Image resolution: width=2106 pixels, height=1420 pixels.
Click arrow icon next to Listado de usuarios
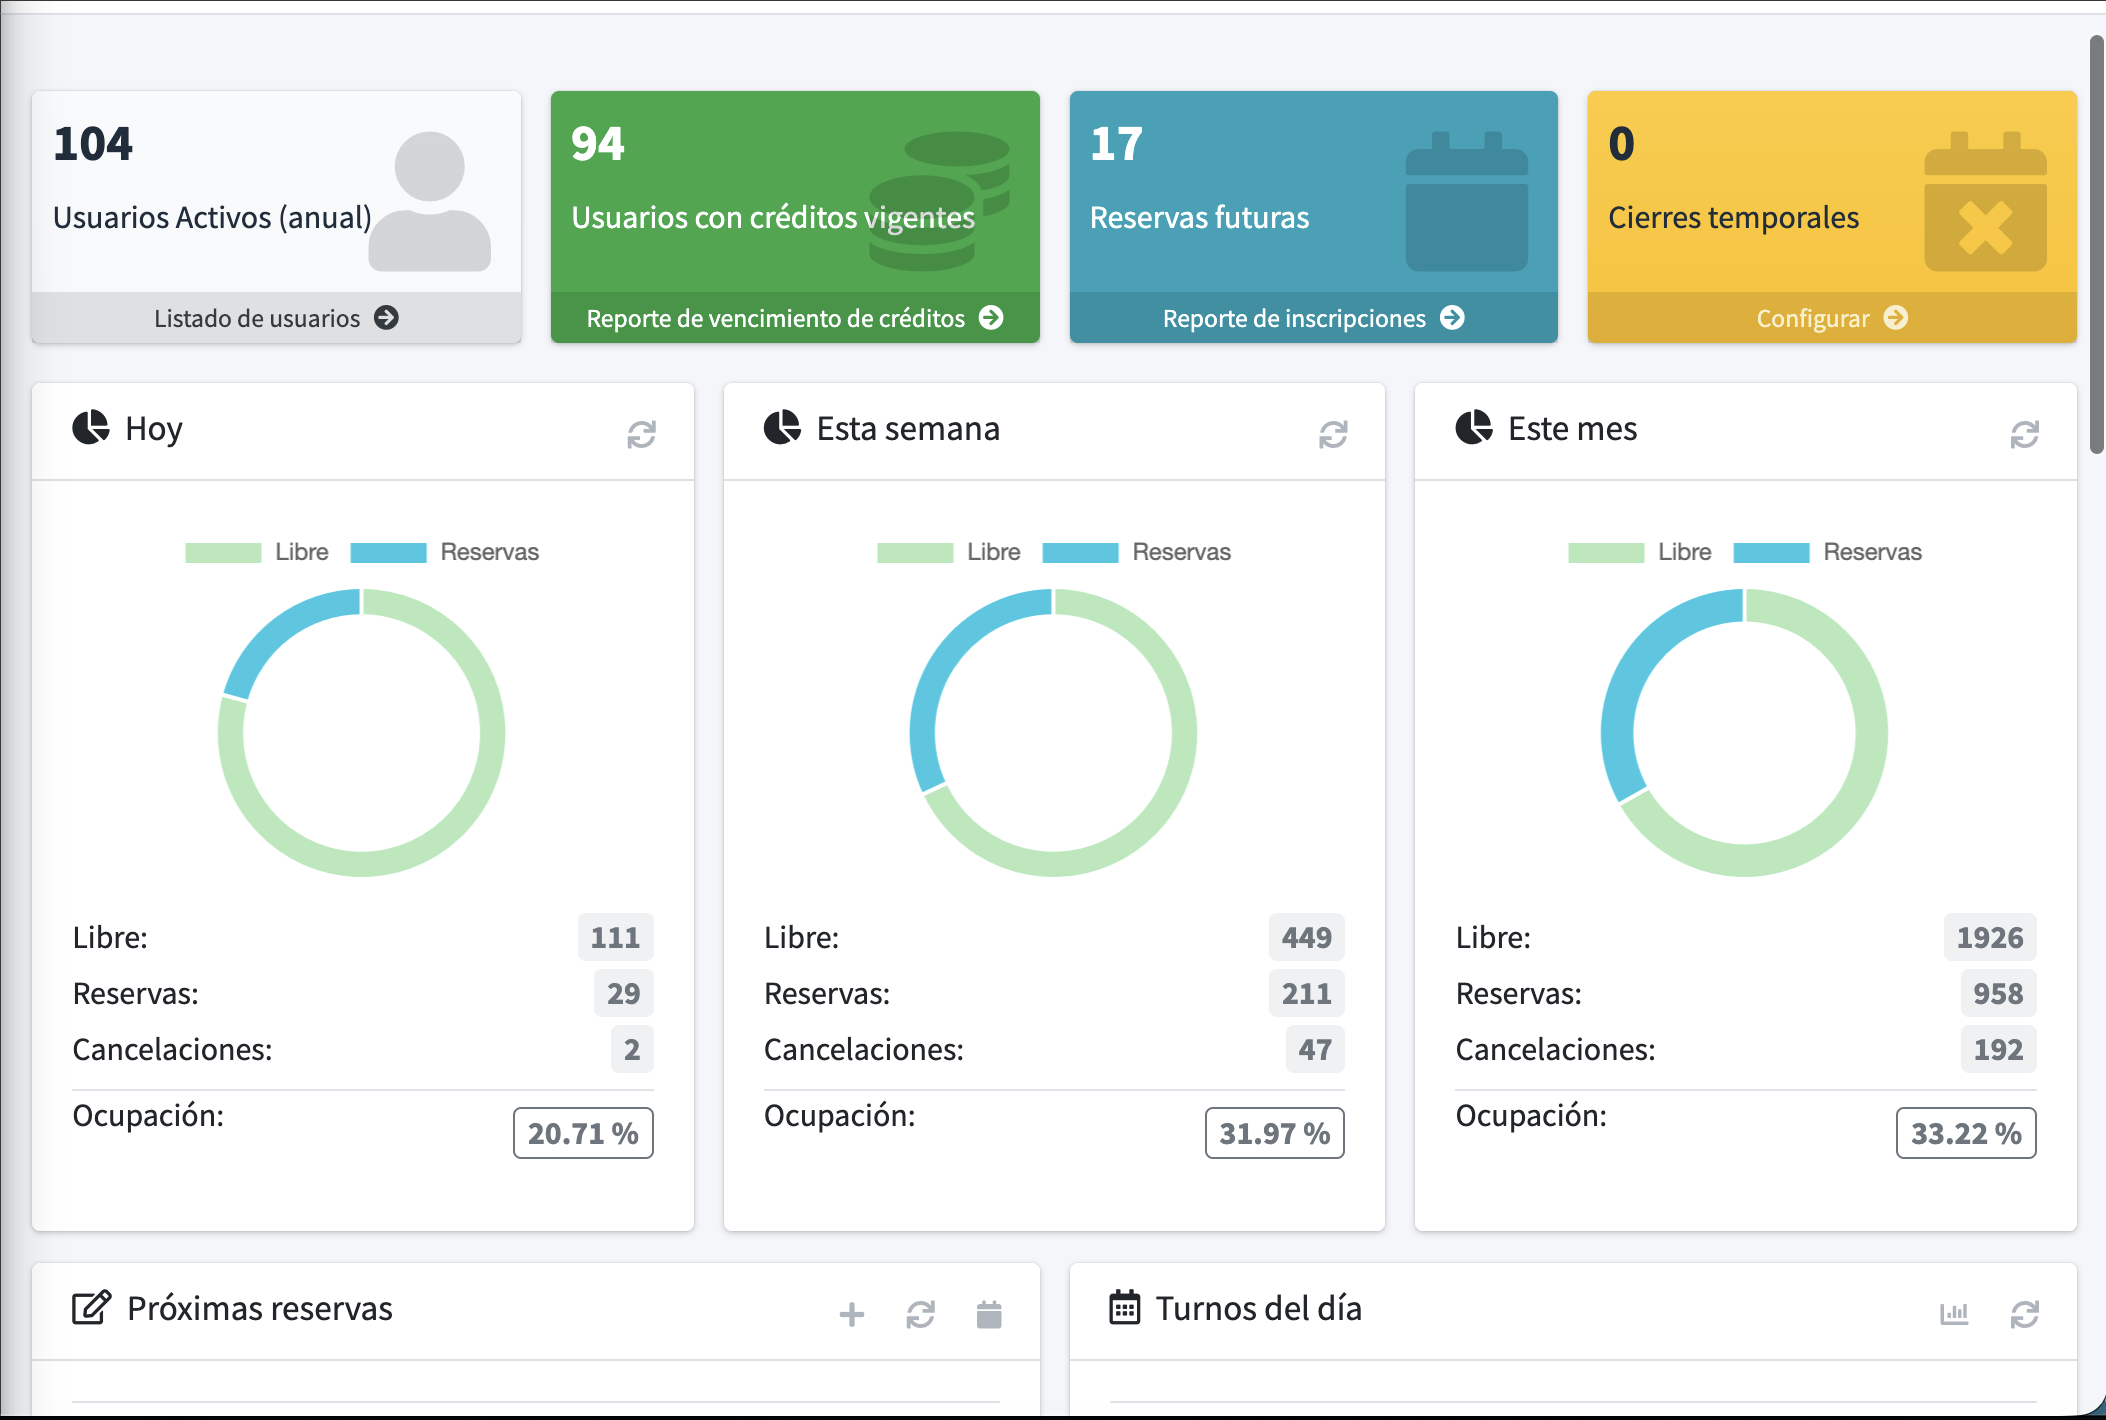[x=386, y=318]
